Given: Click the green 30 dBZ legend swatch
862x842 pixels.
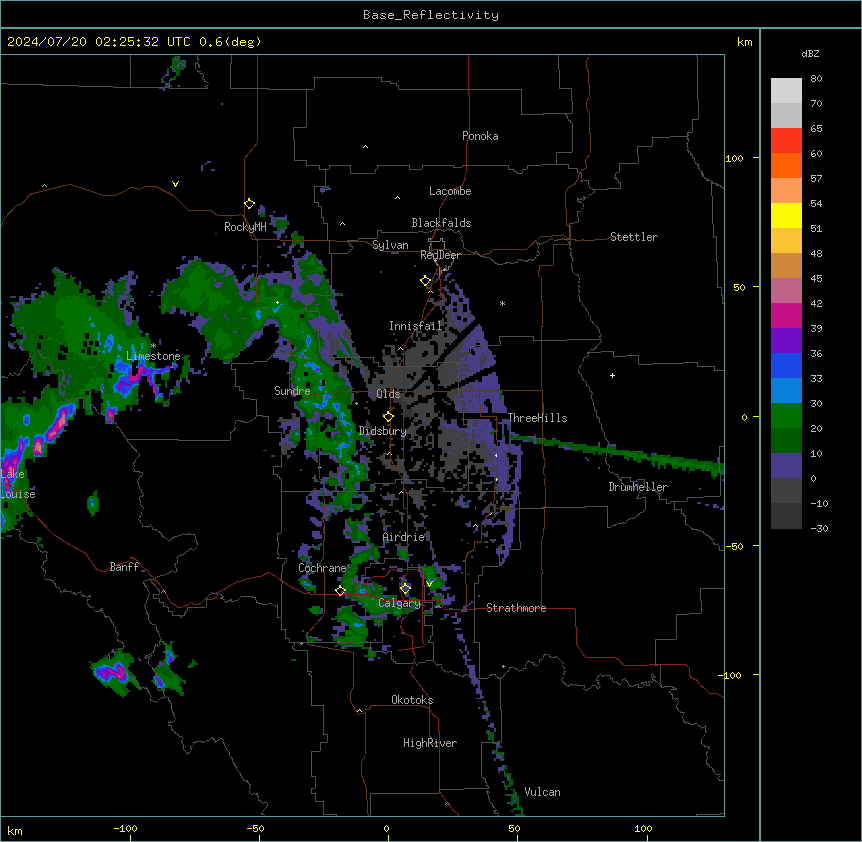Looking at the screenshot, I should tap(786, 416).
